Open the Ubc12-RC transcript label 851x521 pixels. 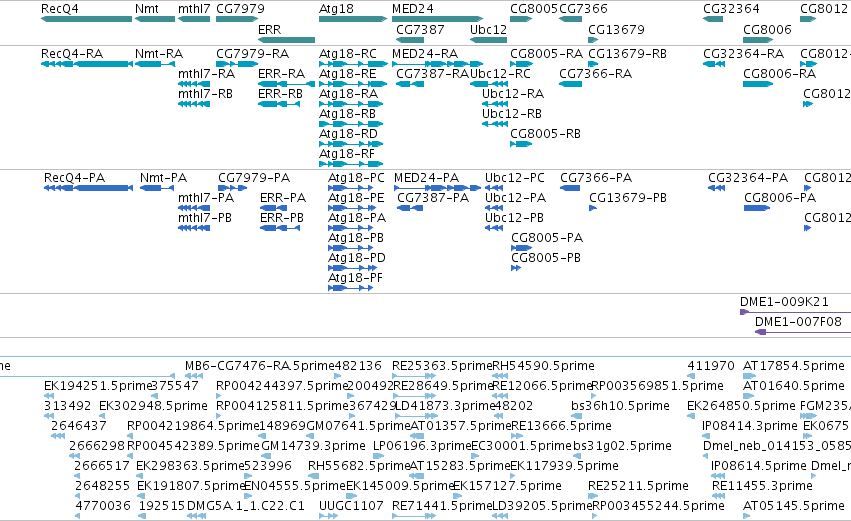pos(500,74)
